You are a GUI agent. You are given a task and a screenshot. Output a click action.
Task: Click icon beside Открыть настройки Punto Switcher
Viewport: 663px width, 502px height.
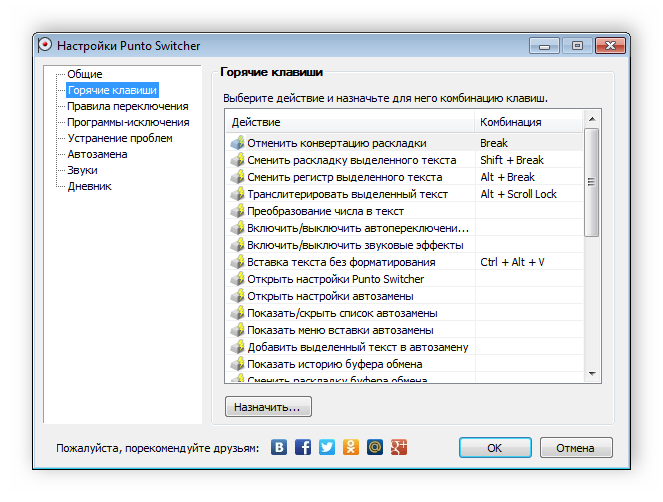pos(238,279)
